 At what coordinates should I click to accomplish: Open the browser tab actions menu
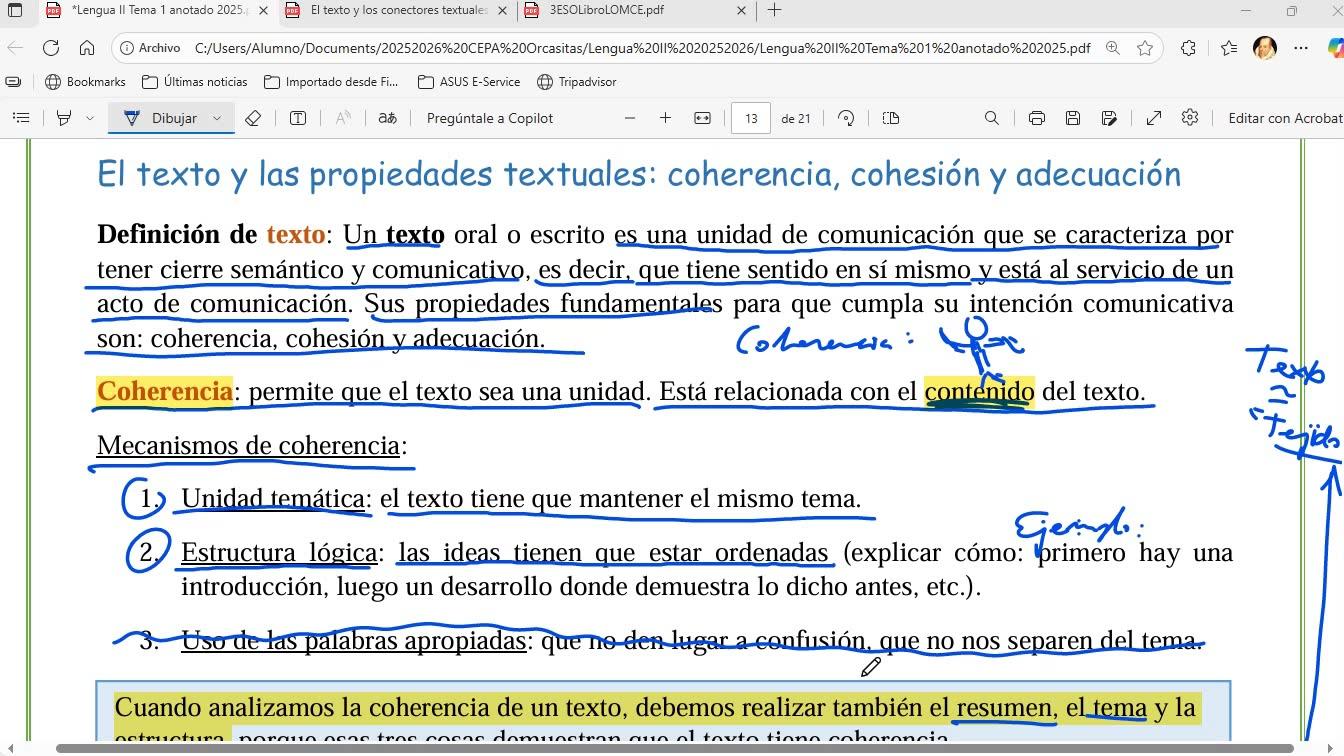15,10
